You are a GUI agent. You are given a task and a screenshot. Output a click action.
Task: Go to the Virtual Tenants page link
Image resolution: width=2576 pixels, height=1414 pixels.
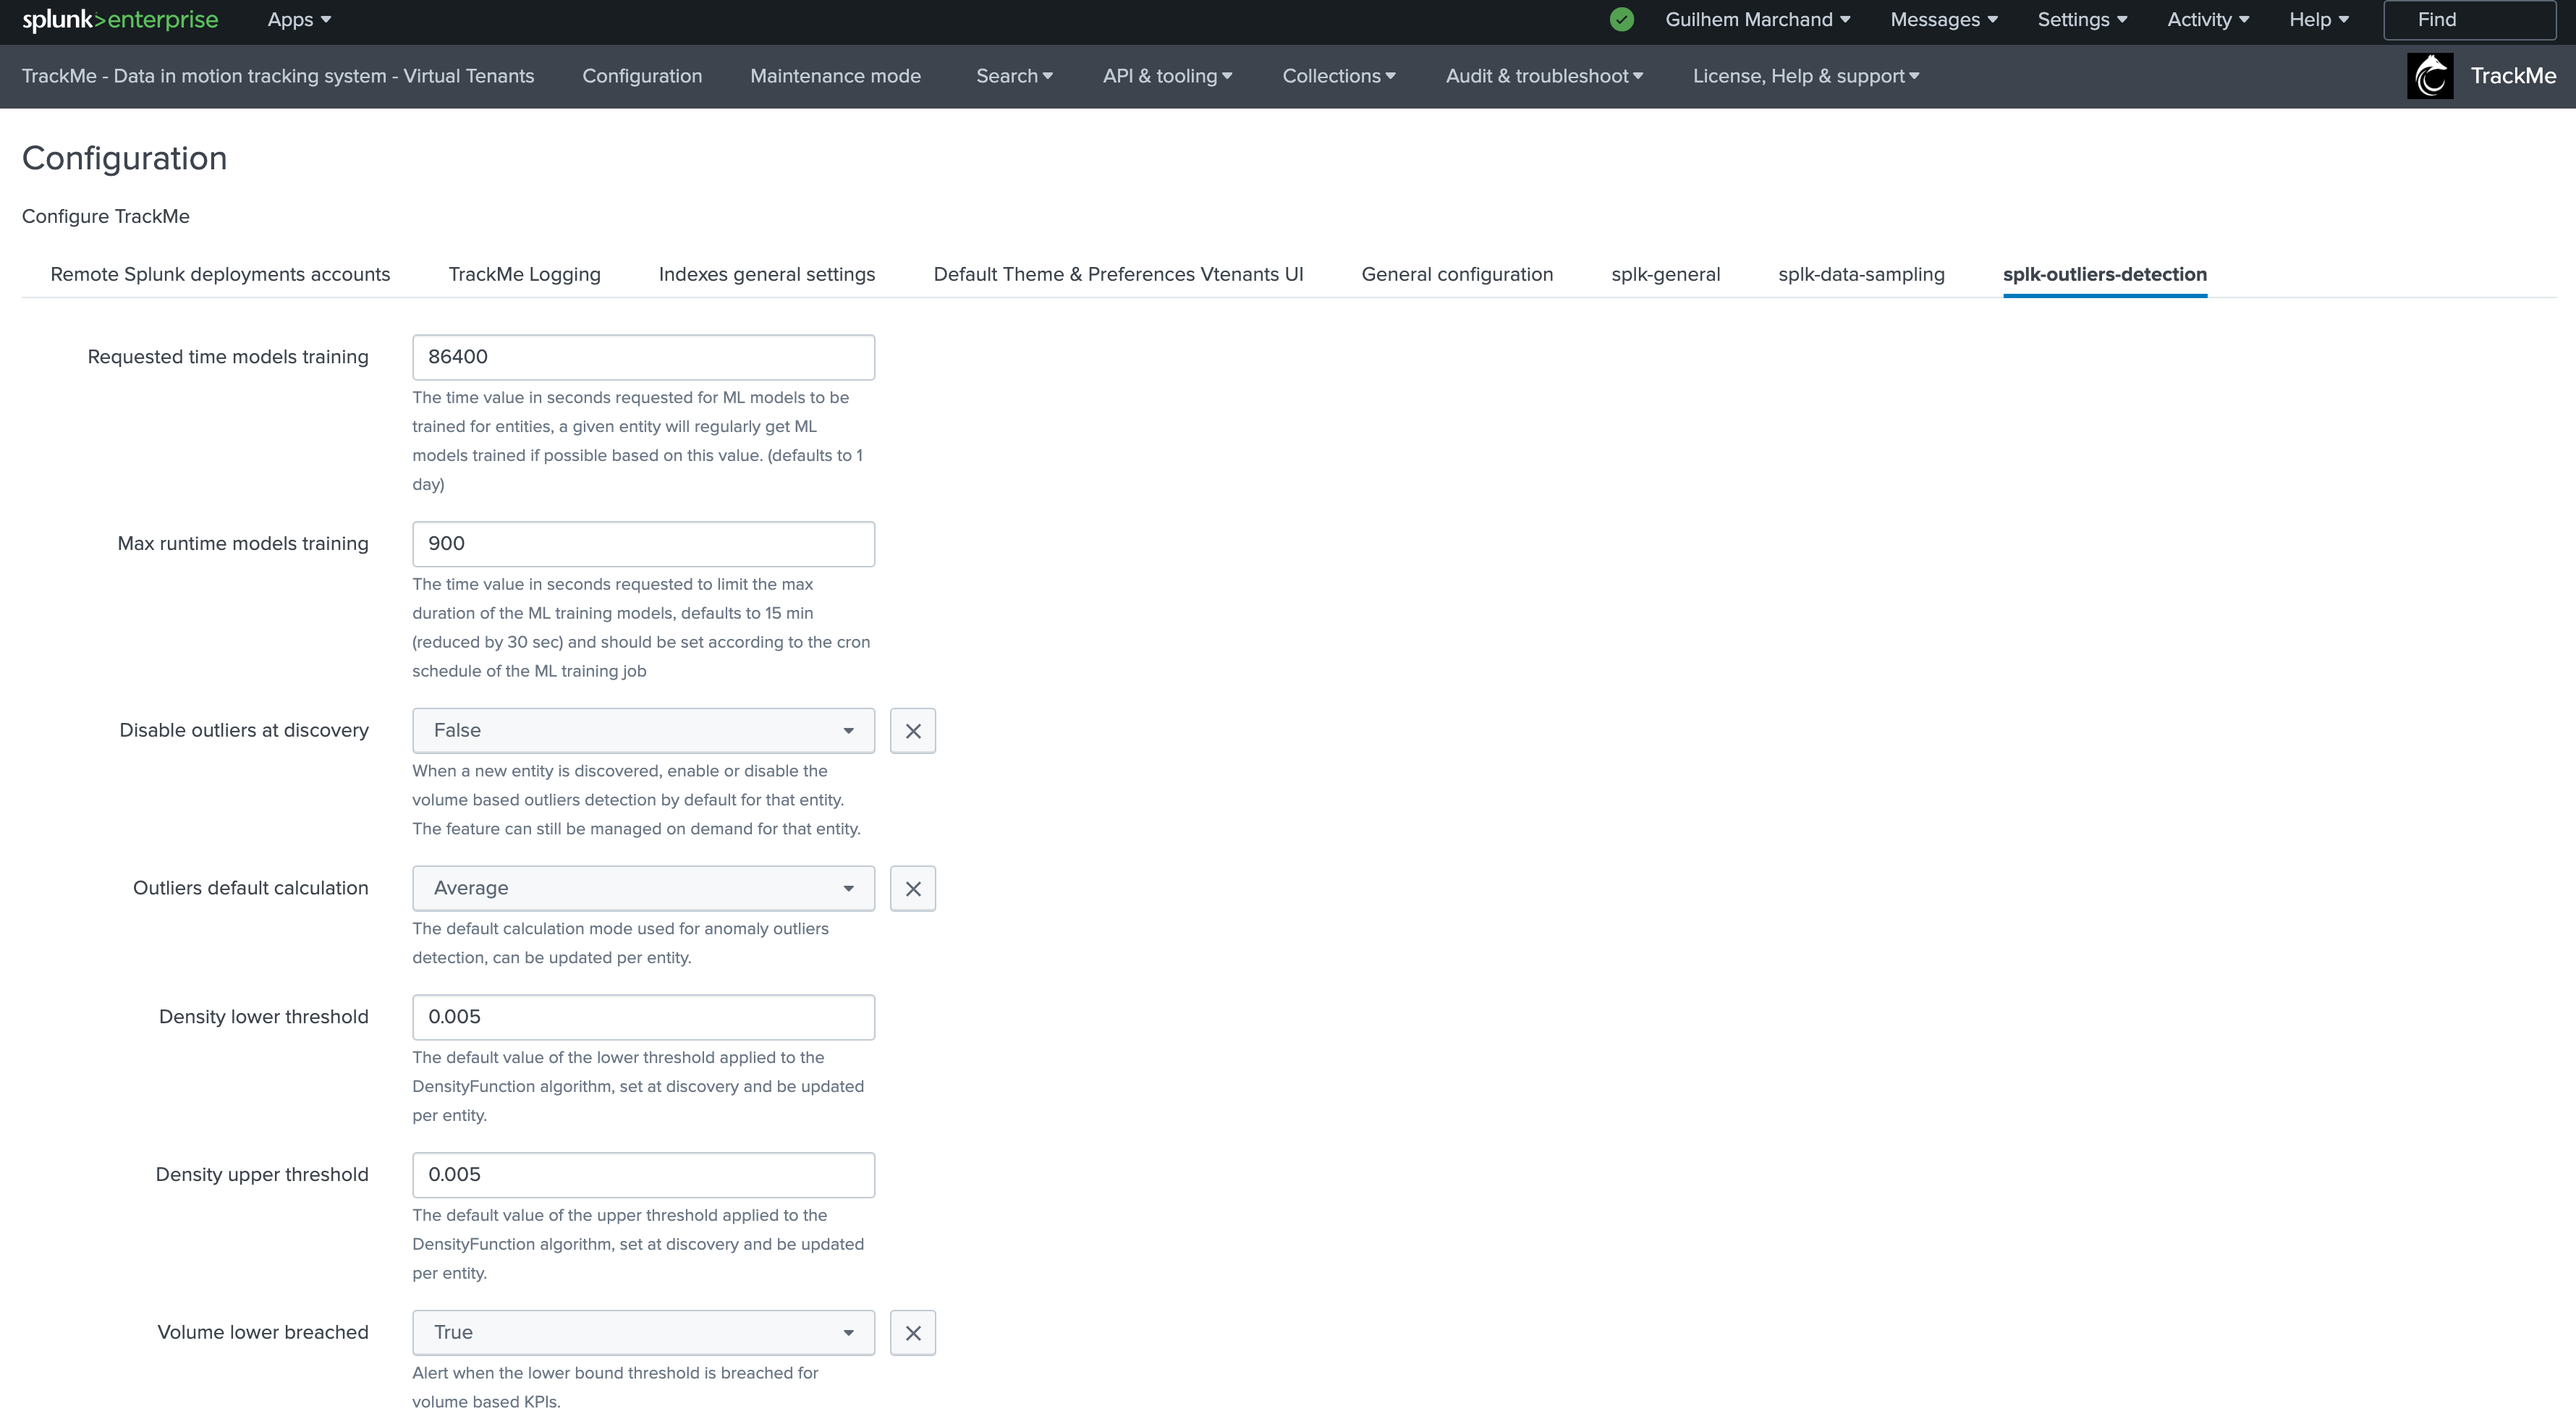(278, 76)
